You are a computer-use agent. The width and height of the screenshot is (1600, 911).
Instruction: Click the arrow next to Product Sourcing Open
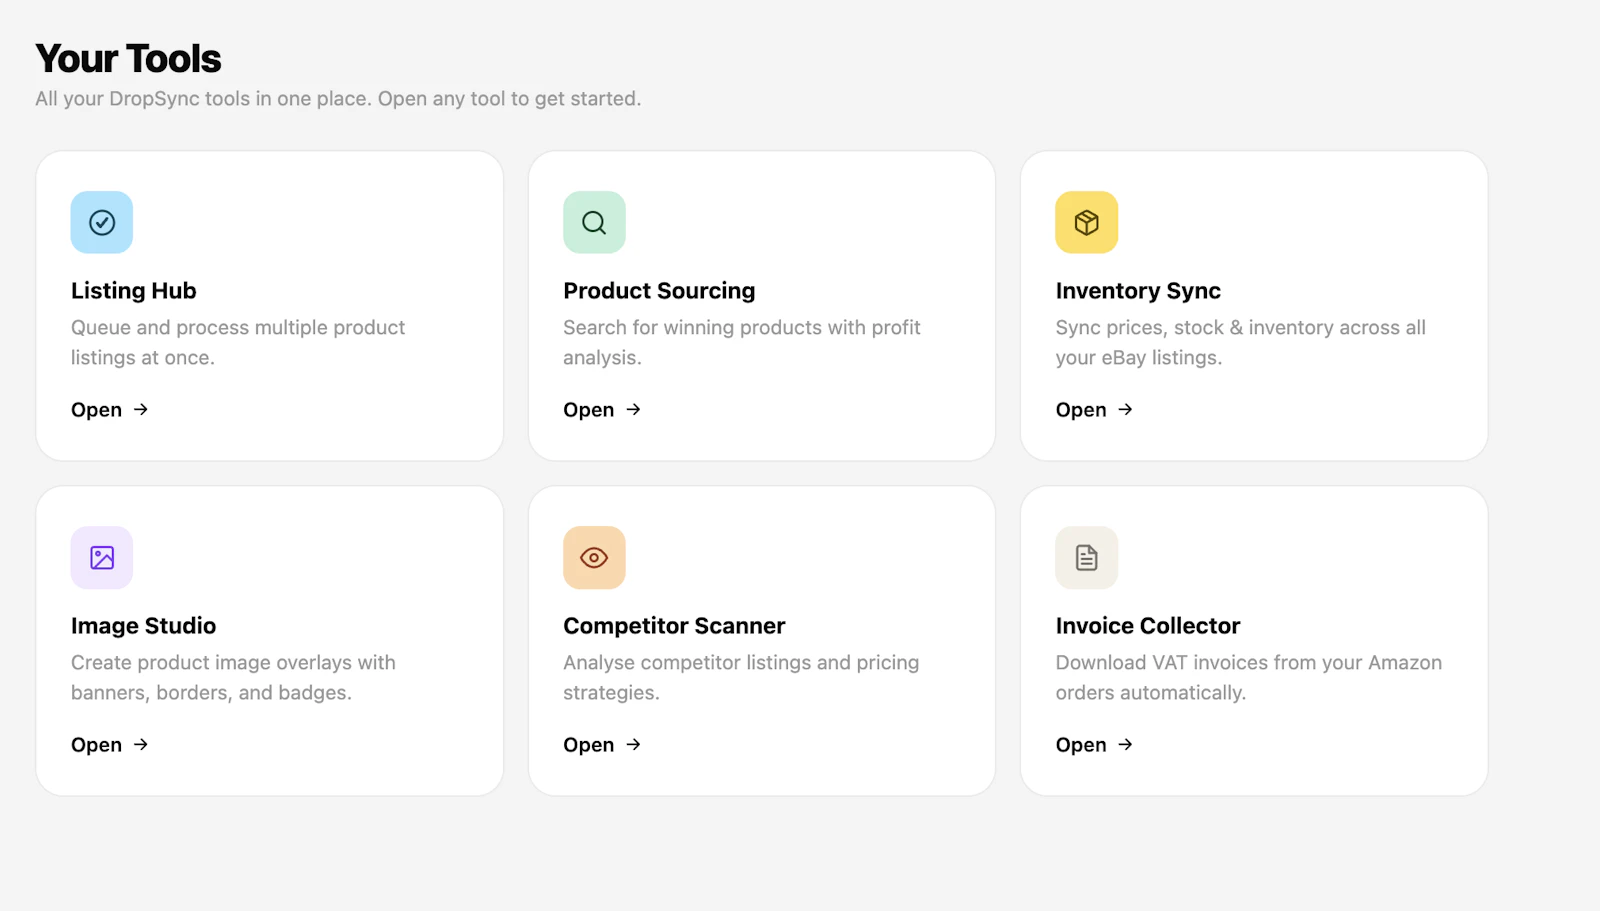[633, 409]
